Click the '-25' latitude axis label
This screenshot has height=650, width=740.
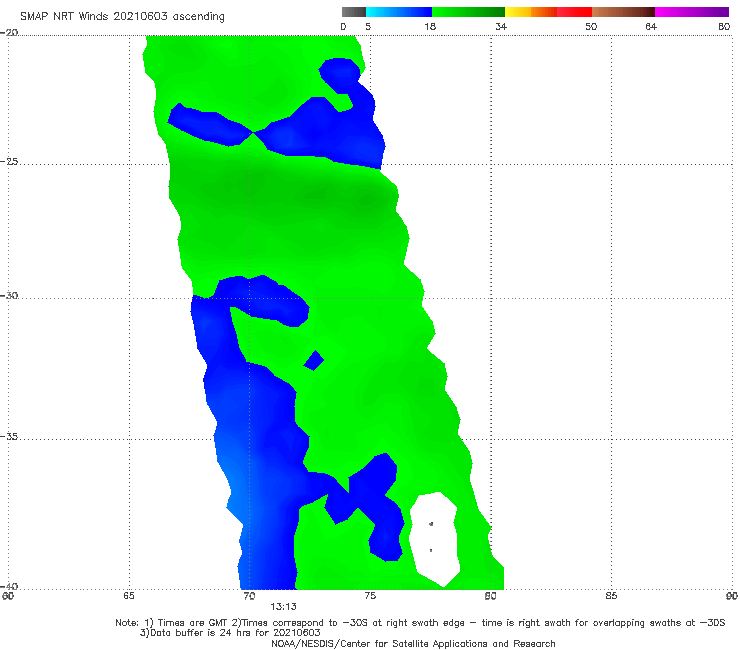tap(9, 161)
